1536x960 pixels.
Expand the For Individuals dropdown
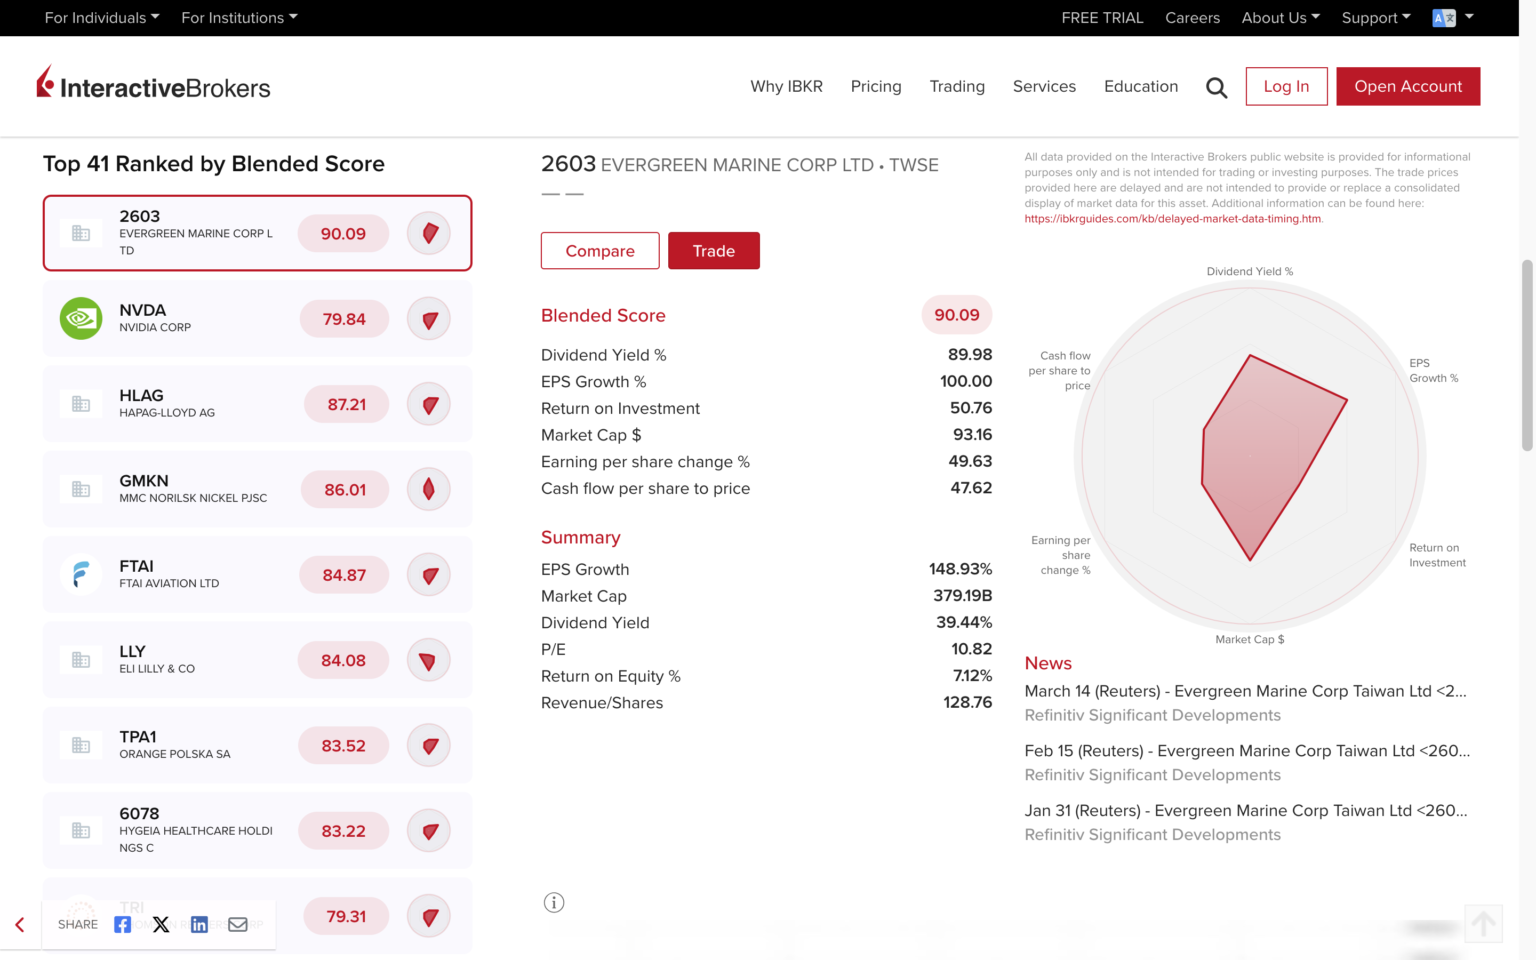pyautogui.click(x=101, y=18)
